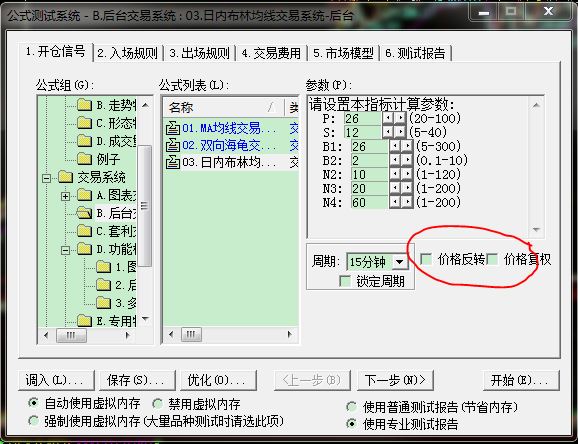Switch to the 3.出场规则 tab
The width and height of the screenshot is (578, 444).
pos(199,53)
